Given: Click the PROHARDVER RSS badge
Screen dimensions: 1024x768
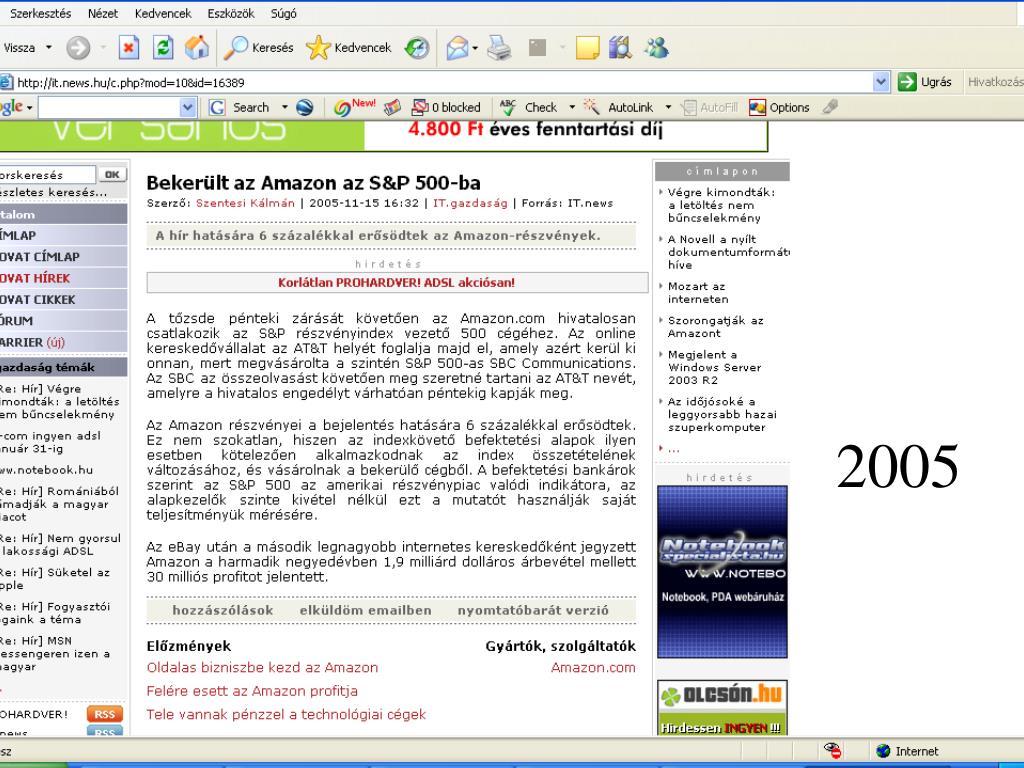Looking at the screenshot, I should point(104,714).
